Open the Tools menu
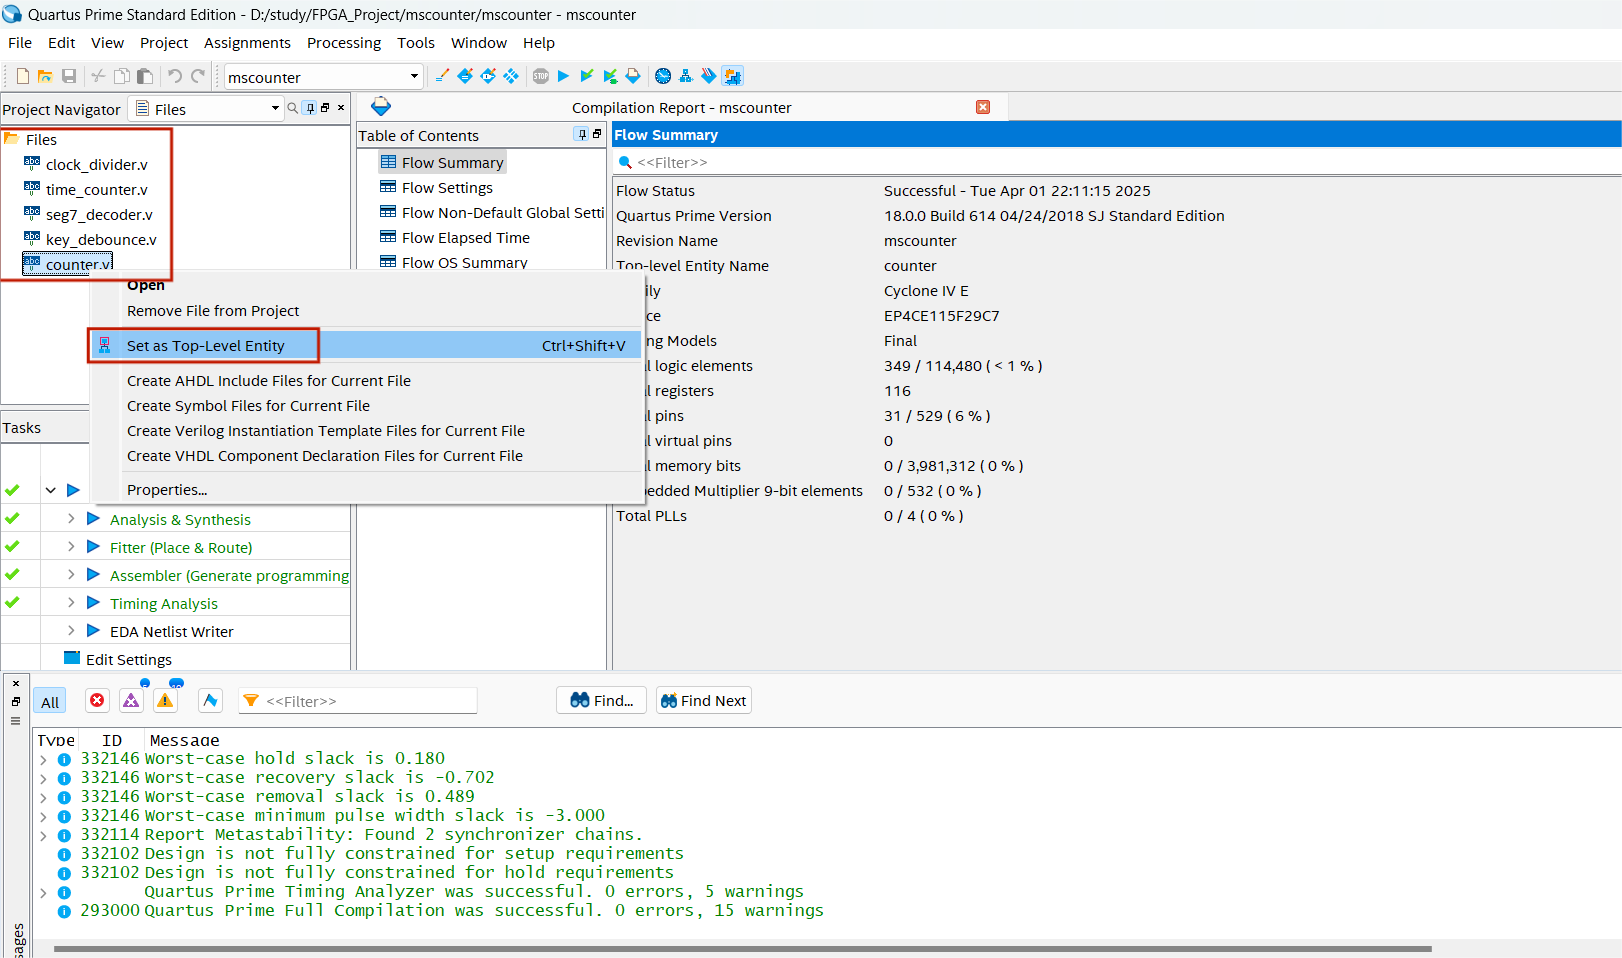This screenshot has width=1622, height=958. click(x=416, y=43)
